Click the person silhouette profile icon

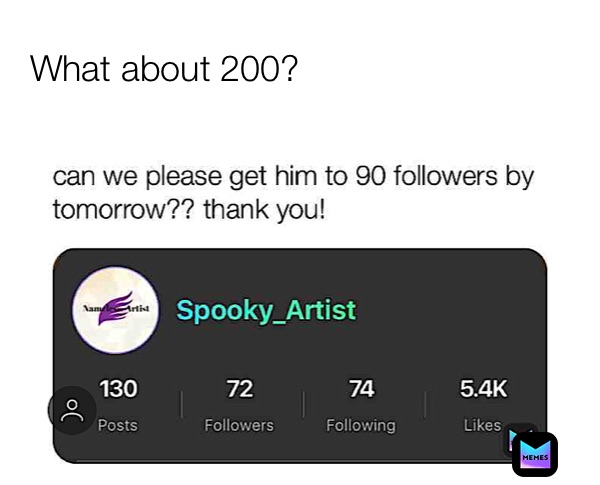pyautogui.click(x=72, y=410)
